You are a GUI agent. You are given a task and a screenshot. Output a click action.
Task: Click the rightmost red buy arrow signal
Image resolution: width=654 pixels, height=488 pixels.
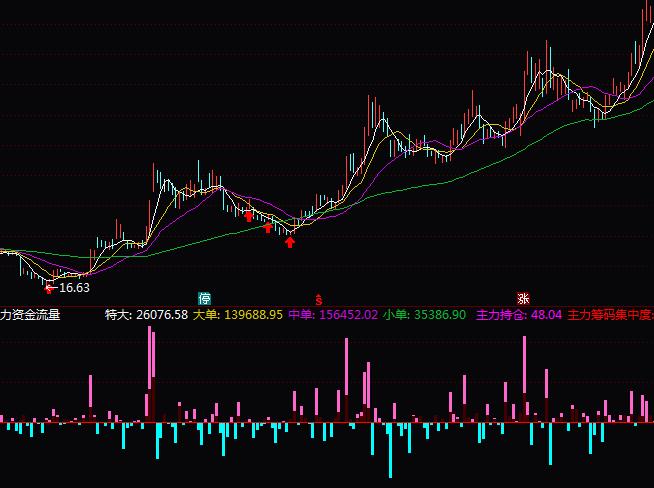(290, 241)
